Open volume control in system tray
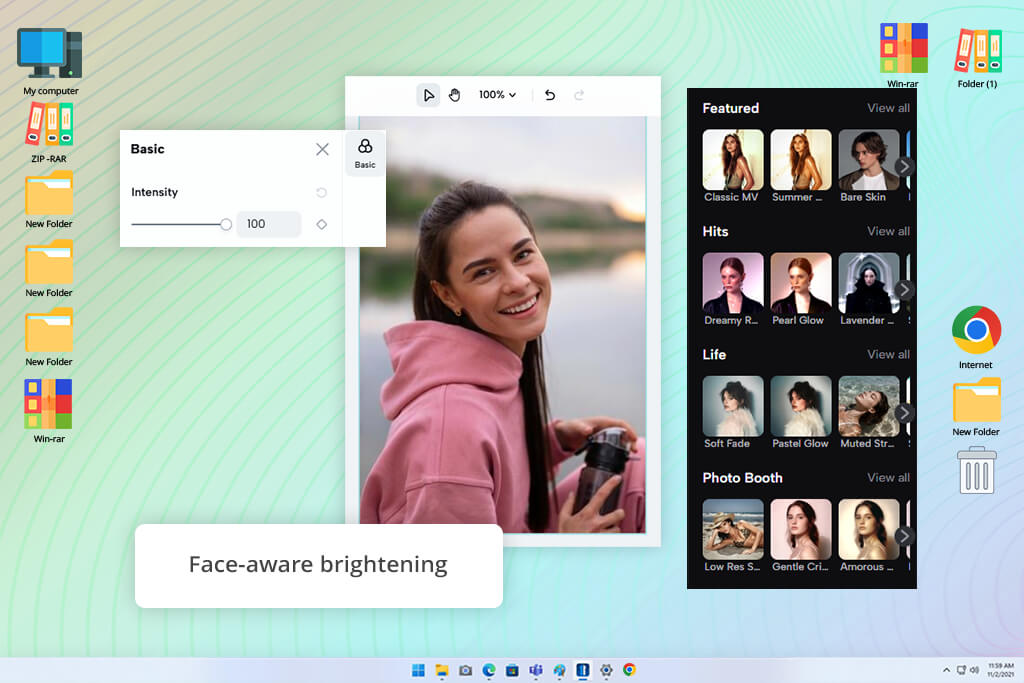Screen dimensions: 1024x683 974,670
